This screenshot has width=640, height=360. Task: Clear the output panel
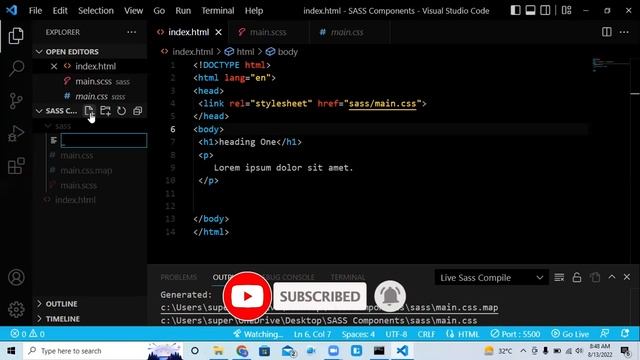point(559,278)
